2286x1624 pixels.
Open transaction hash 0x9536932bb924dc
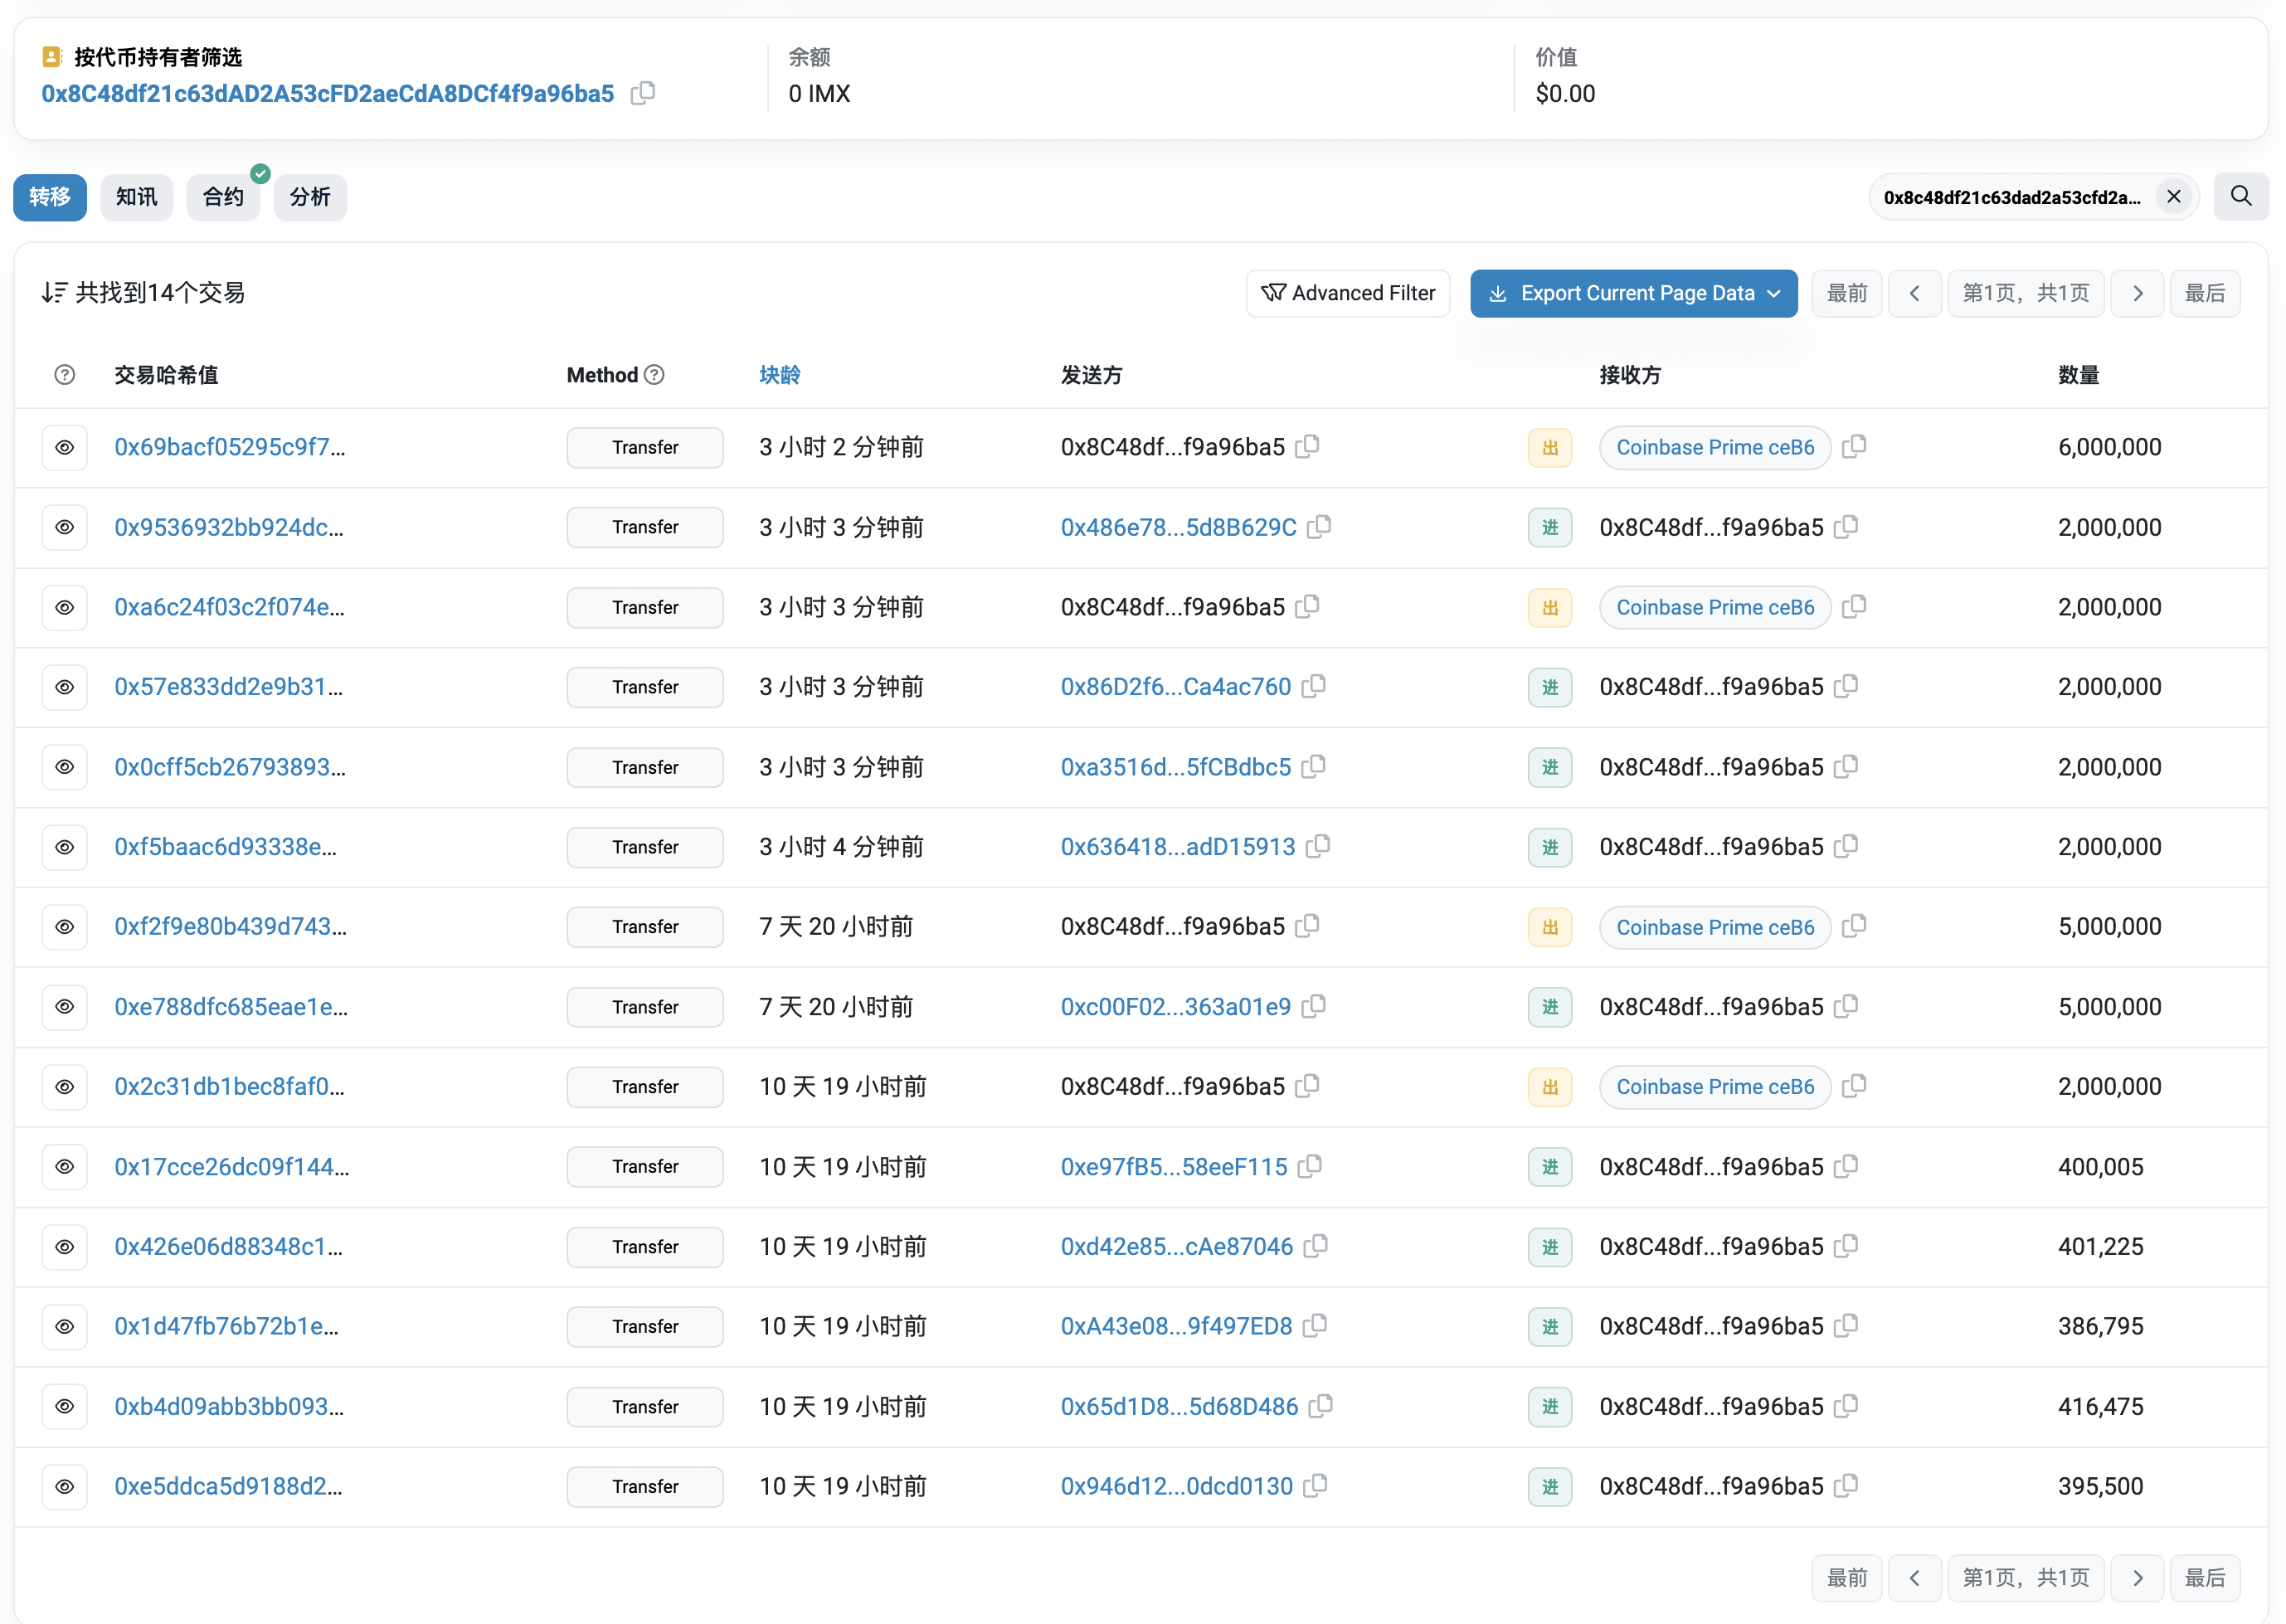228,527
